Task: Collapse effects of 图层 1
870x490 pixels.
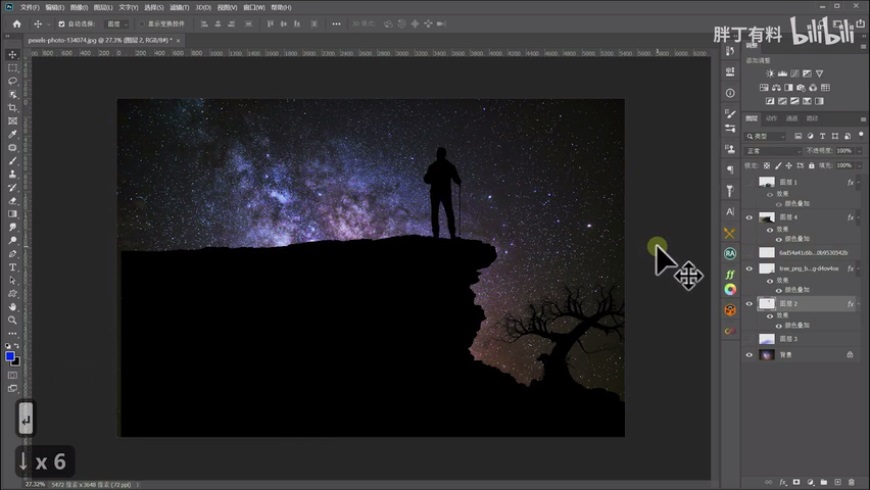Action: pos(858,182)
